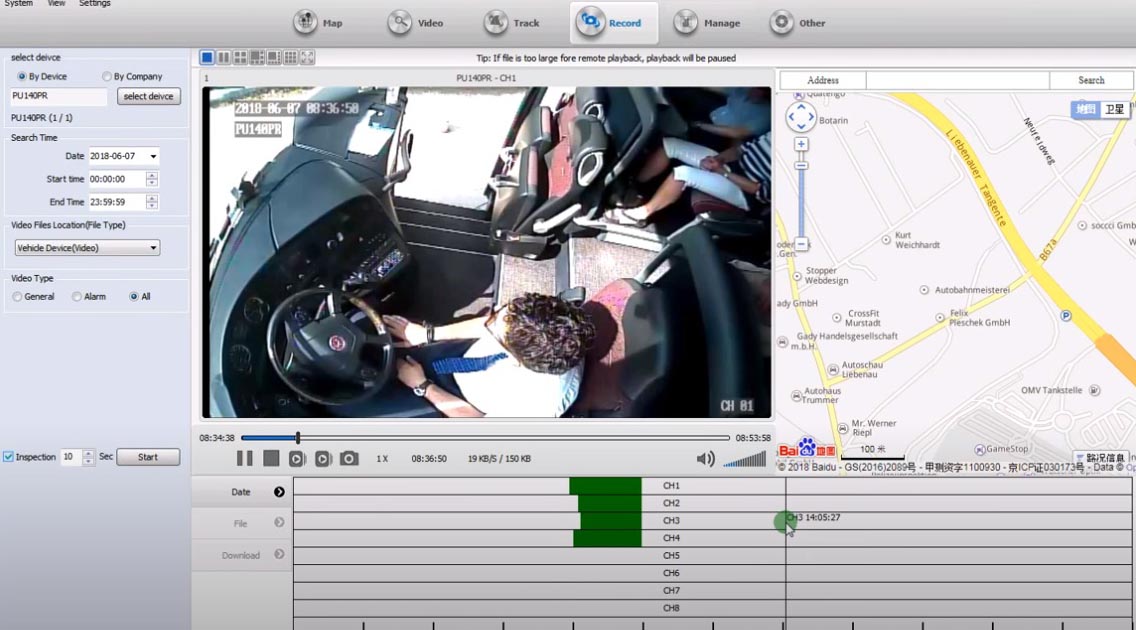
Task: Click the slow playback icon
Action: pyautogui.click(x=297, y=458)
